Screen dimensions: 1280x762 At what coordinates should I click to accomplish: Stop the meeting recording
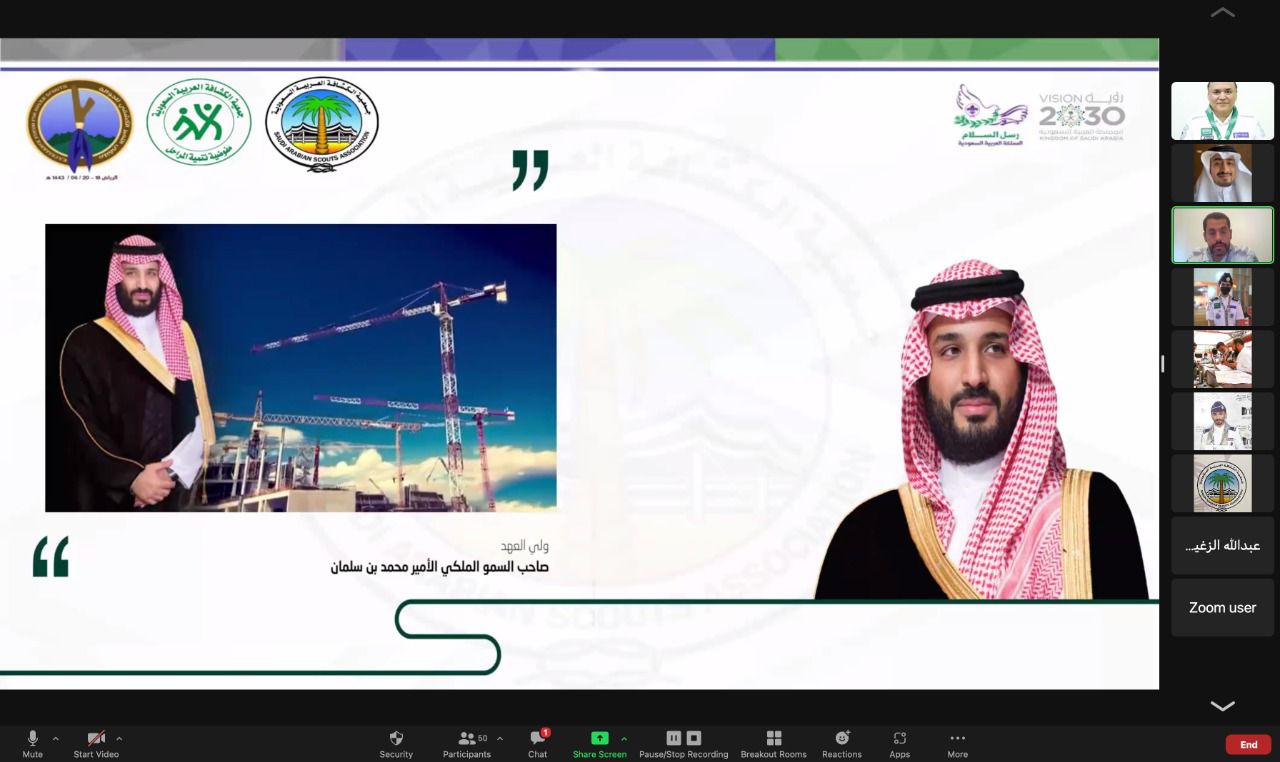click(694, 738)
